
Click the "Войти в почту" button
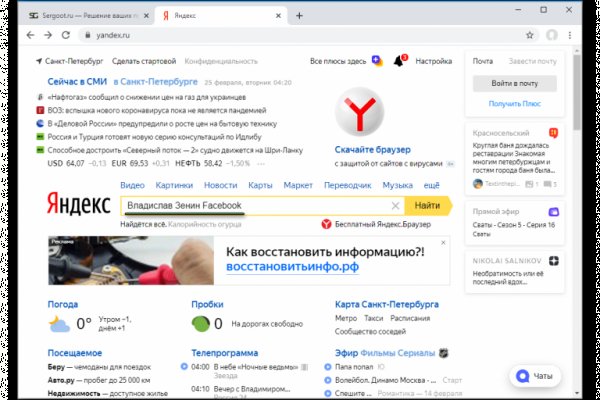pos(514,83)
